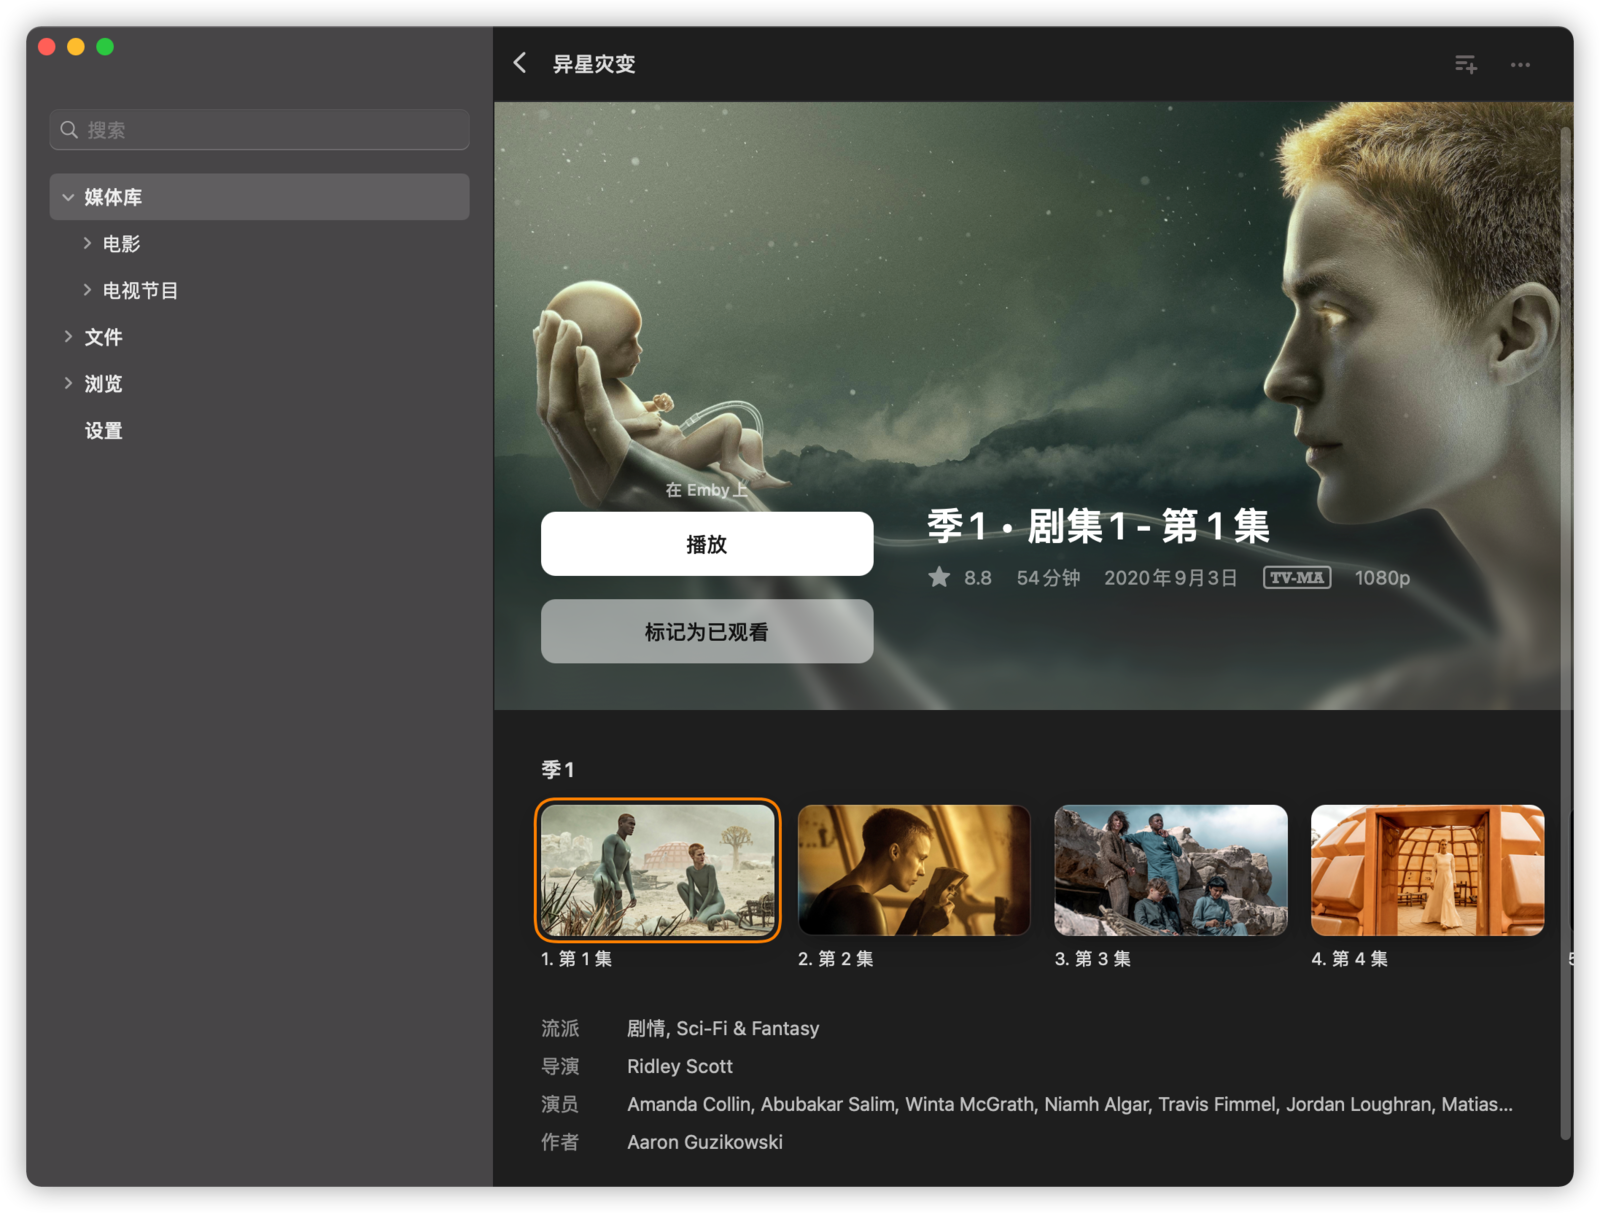Screen dimensions: 1600x1213
Task: Click the 异星灾变 page title
Action: click(594, 64)
